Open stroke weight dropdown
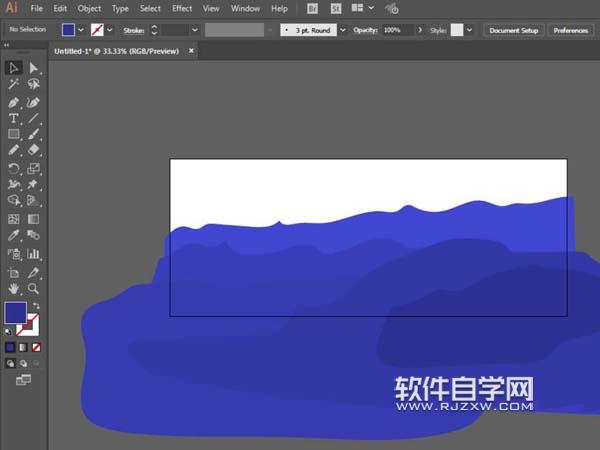Image resolution: width=600 pixels, height=450 pixels. click(x=195, y=30)
